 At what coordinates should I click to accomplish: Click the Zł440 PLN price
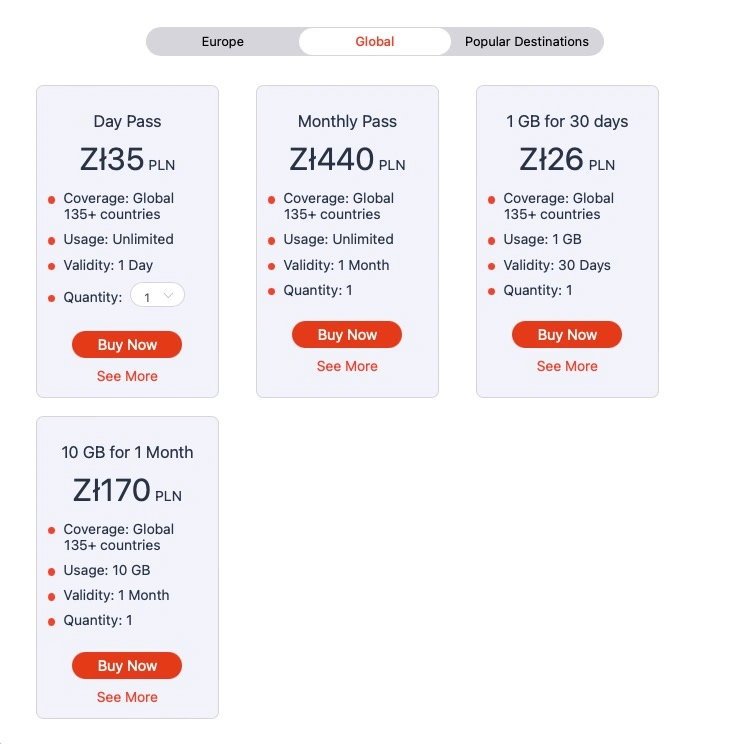(x=347, y=159)
